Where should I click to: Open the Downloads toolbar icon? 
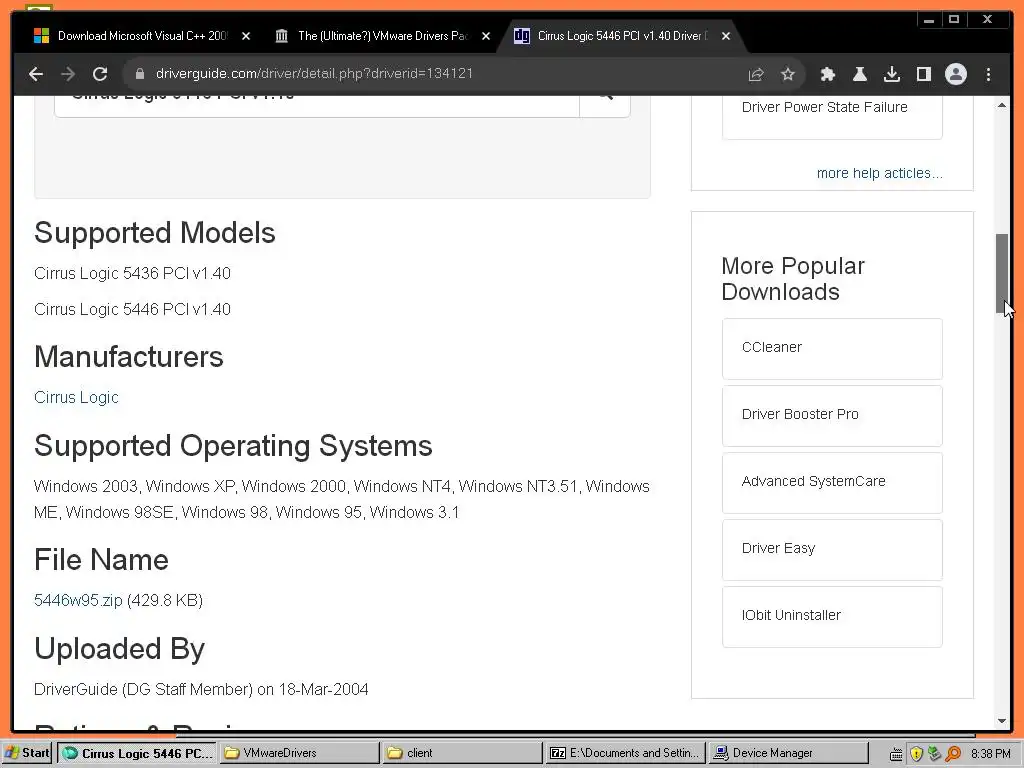[892, 74]
